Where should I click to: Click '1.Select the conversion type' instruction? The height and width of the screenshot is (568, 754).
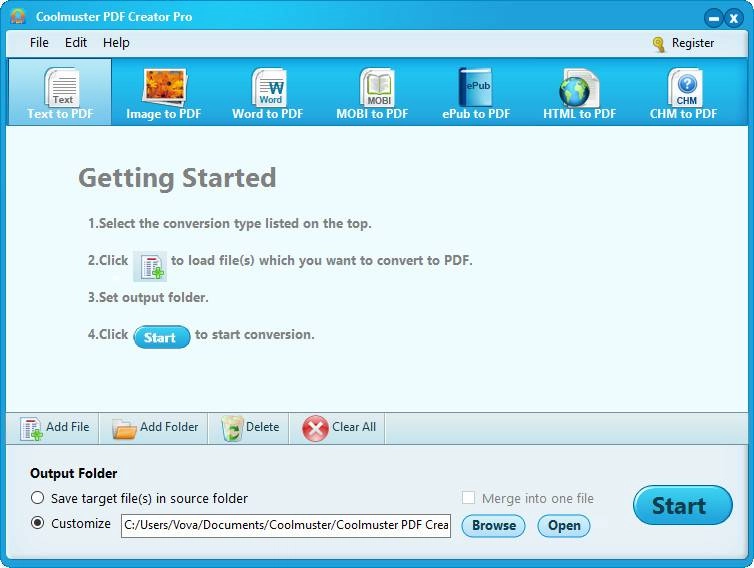click(x=229, y=224)
